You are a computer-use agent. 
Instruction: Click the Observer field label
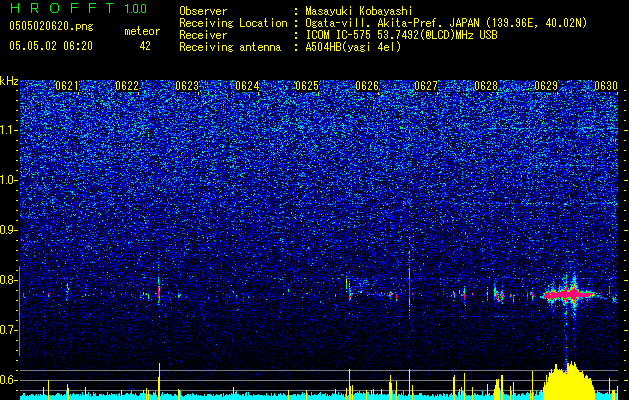(x=203, y=11)
